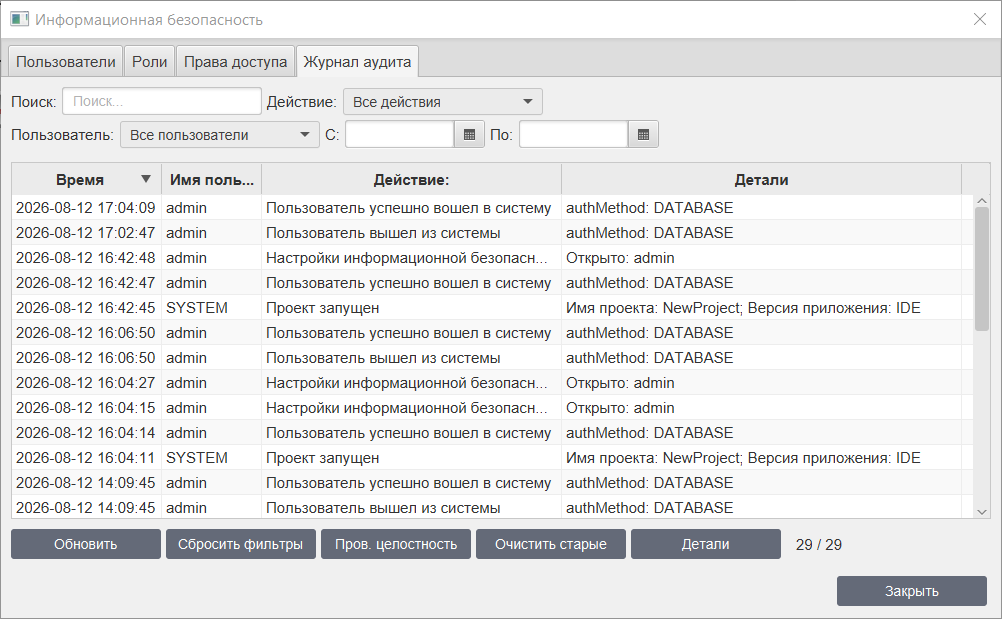This screenshot has height=619, width=1002.
Task: Click the 29 / 29 record counter
Action: (x=819, y=545)
